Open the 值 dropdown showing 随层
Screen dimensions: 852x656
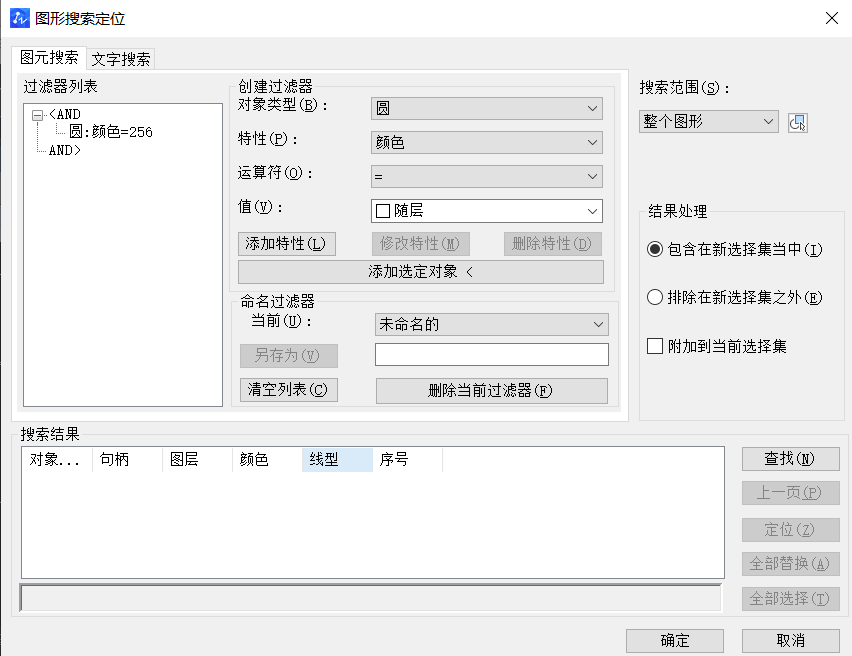(486, 211)
